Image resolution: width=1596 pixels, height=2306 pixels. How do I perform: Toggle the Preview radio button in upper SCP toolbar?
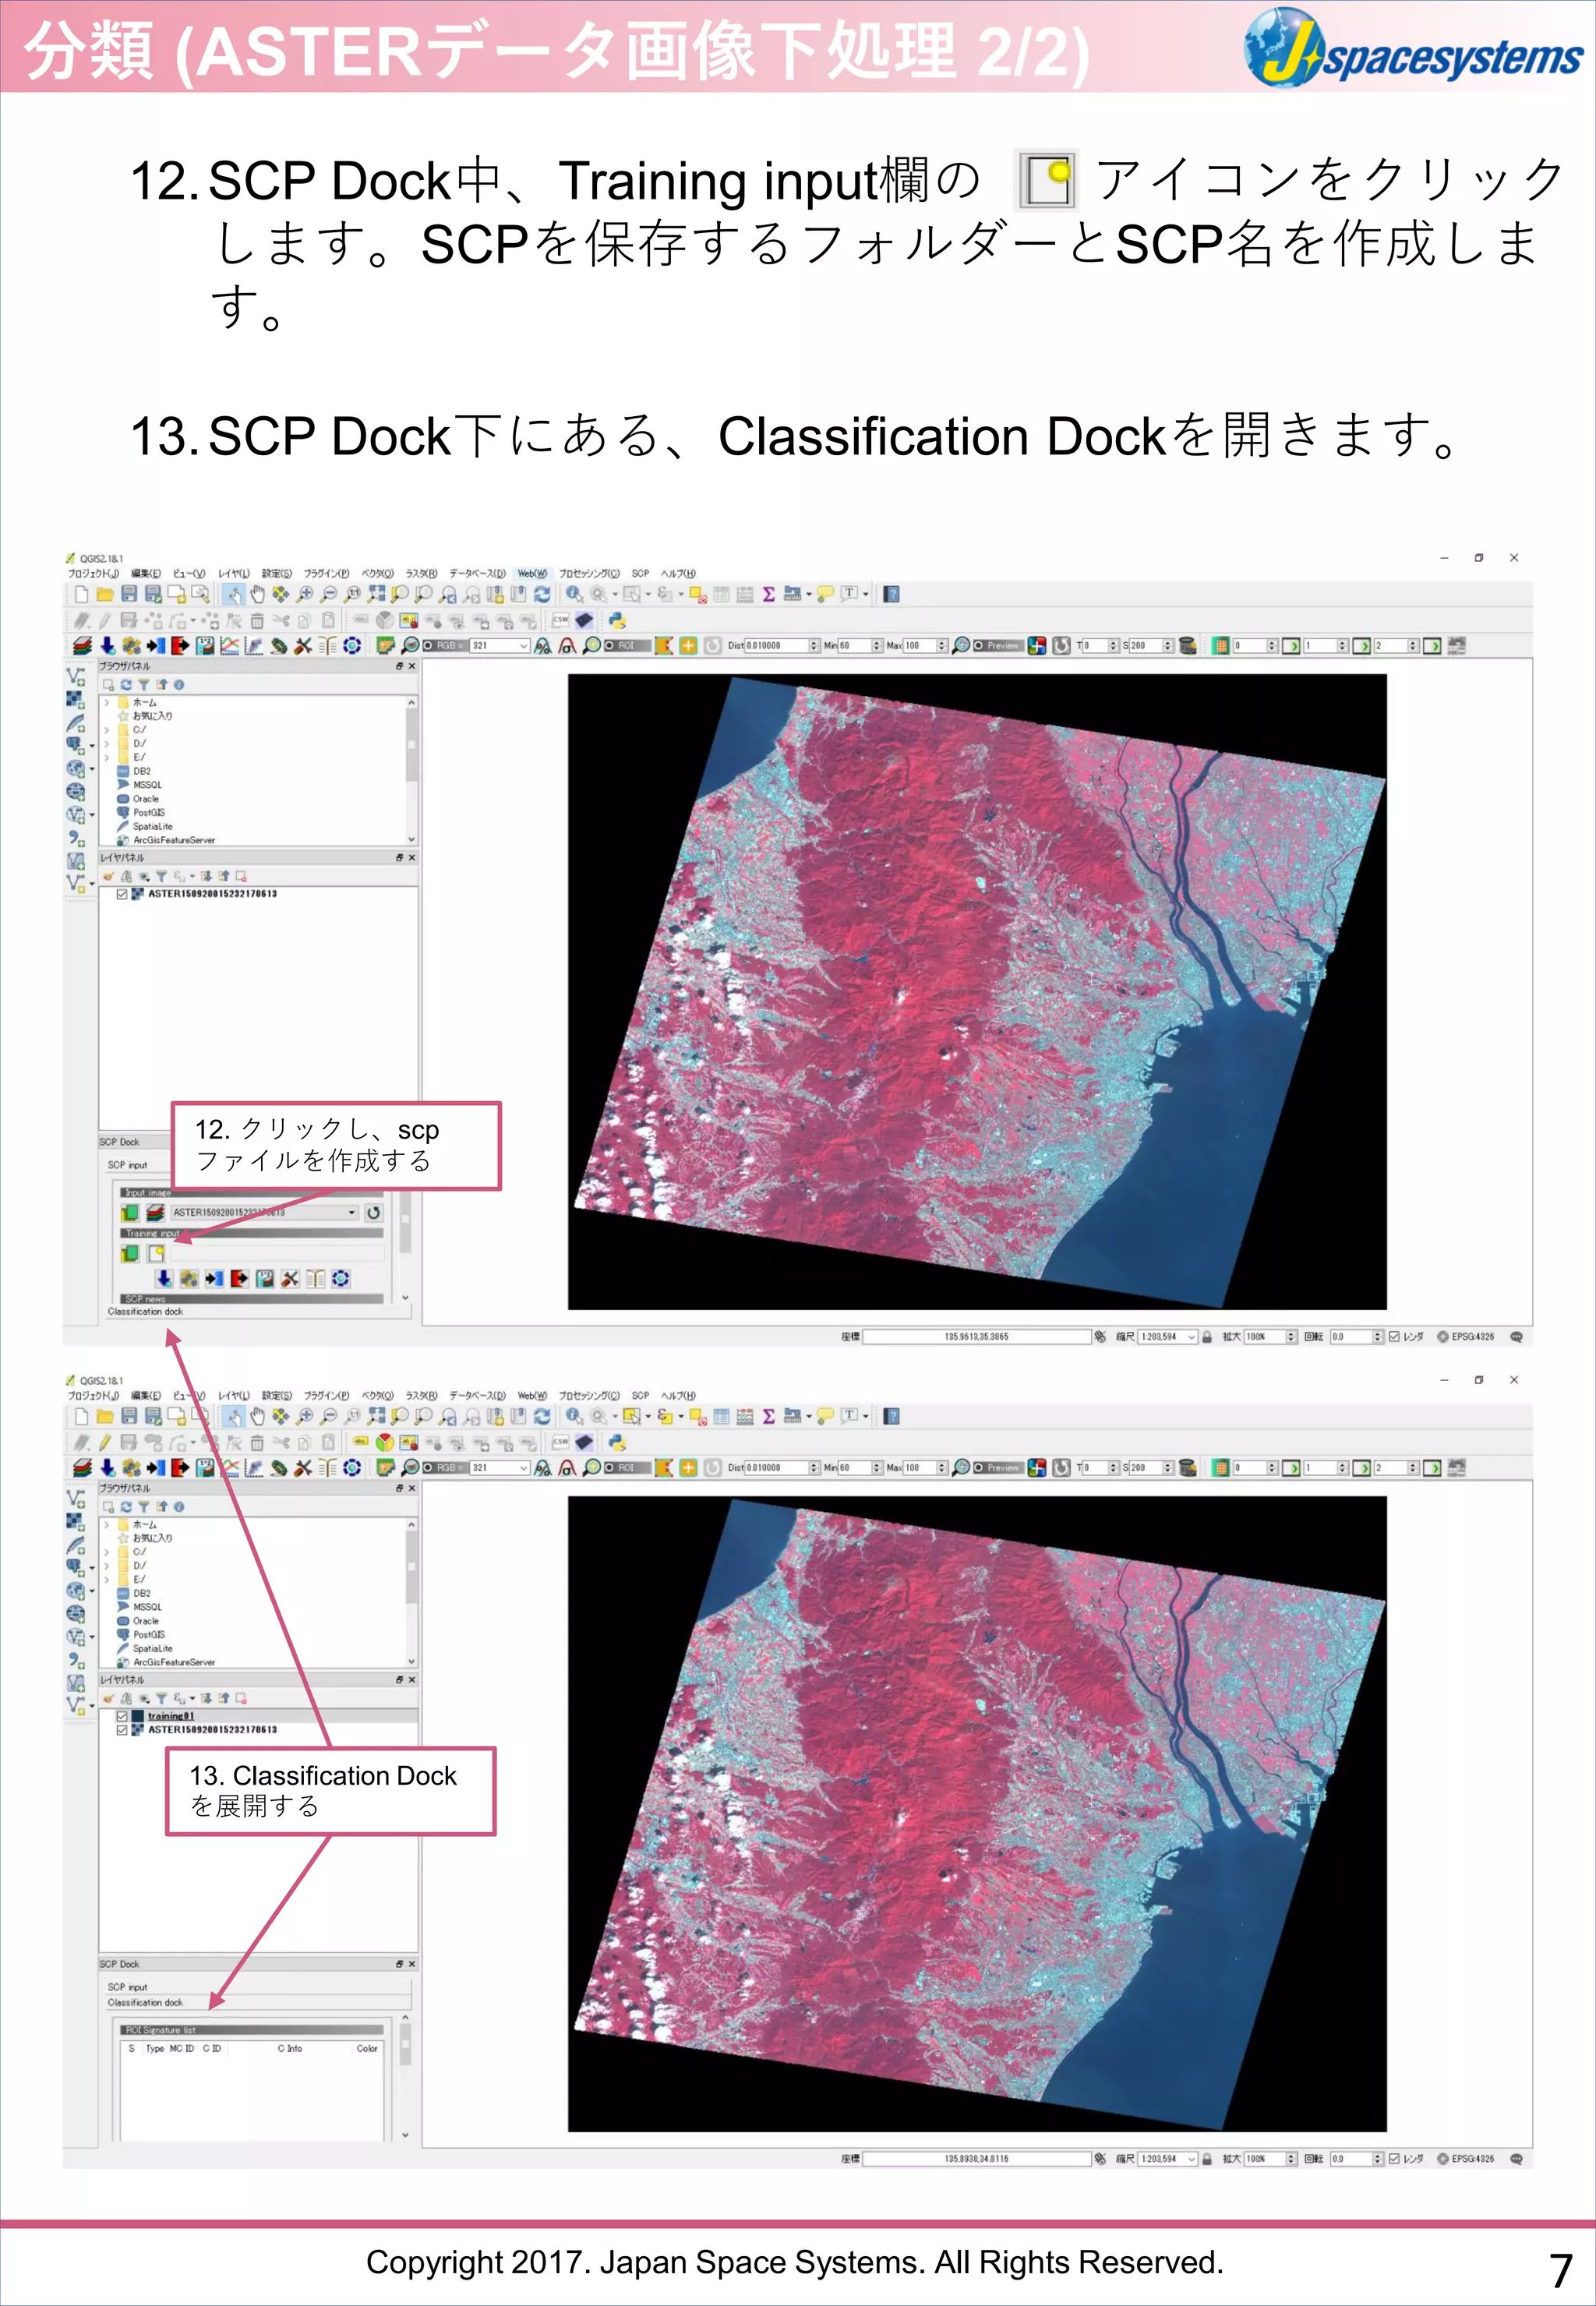coord(978,646)
